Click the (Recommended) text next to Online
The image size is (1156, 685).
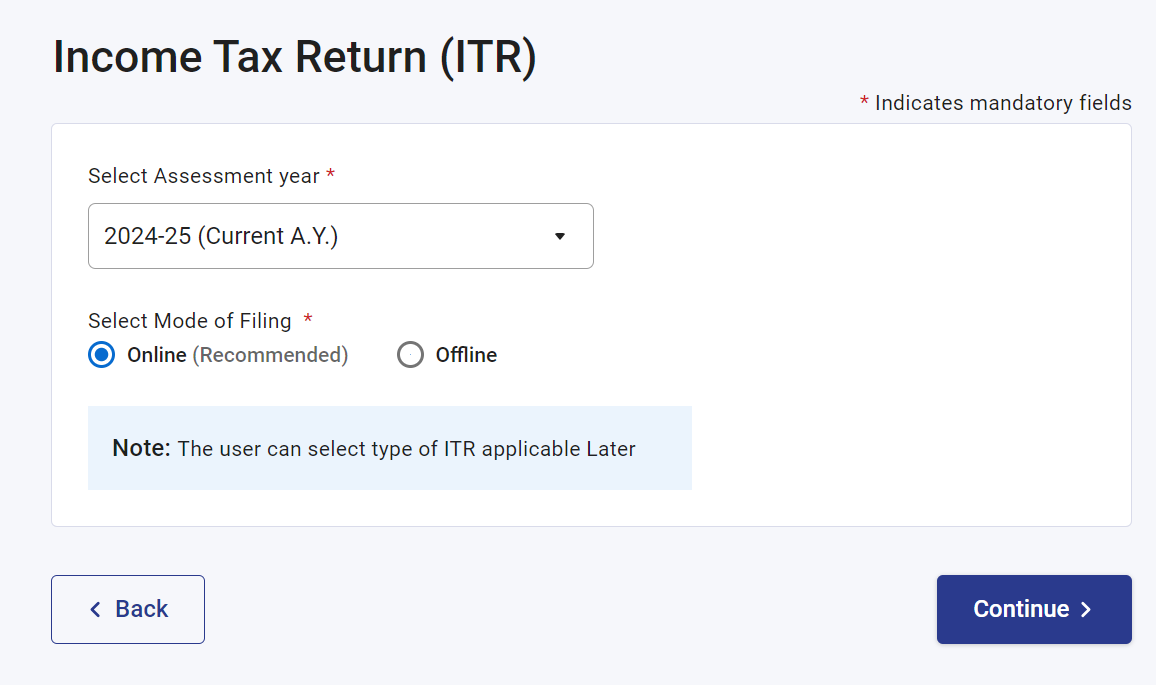coord(270,355)
